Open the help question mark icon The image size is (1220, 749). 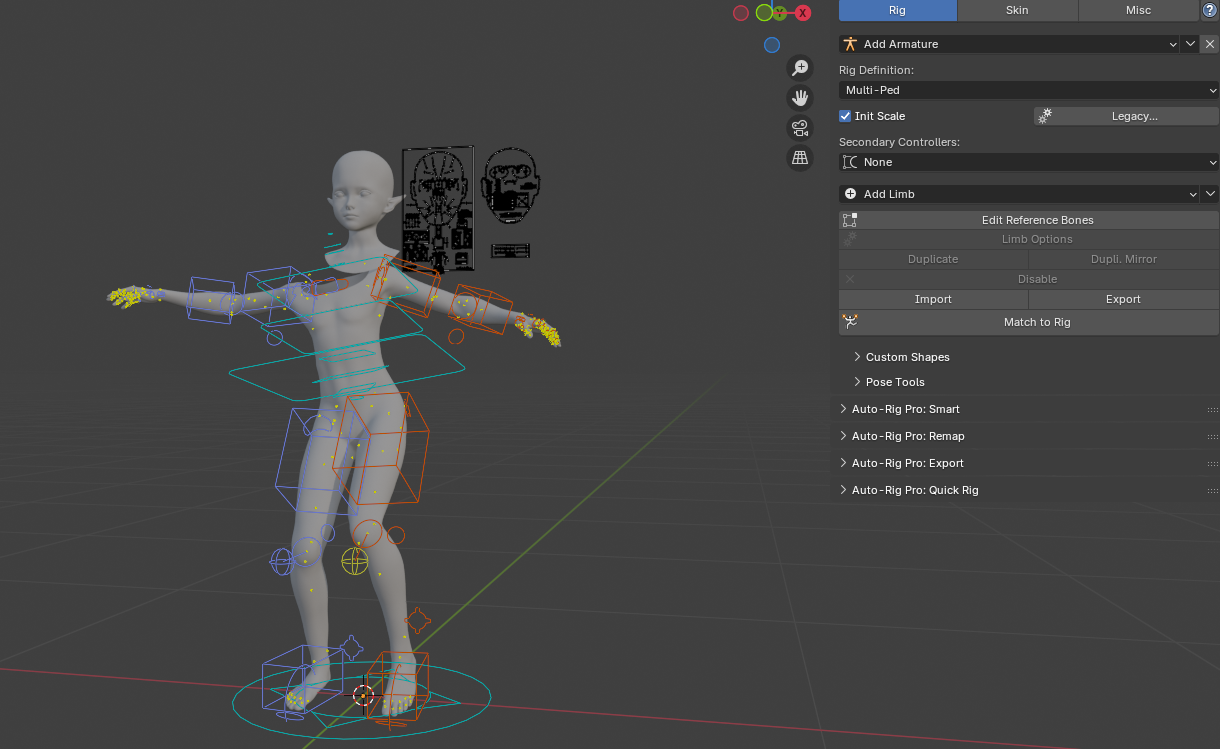[x=1209, y=11]
